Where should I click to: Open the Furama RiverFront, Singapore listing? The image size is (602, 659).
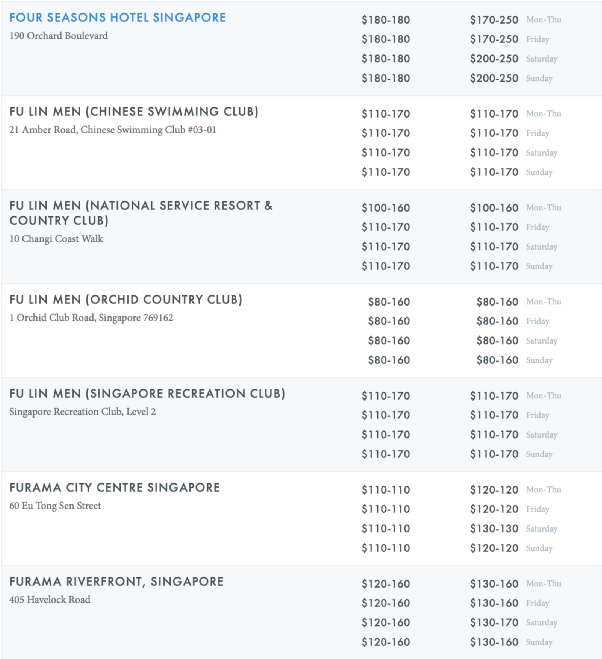click(x=116, y=582)
